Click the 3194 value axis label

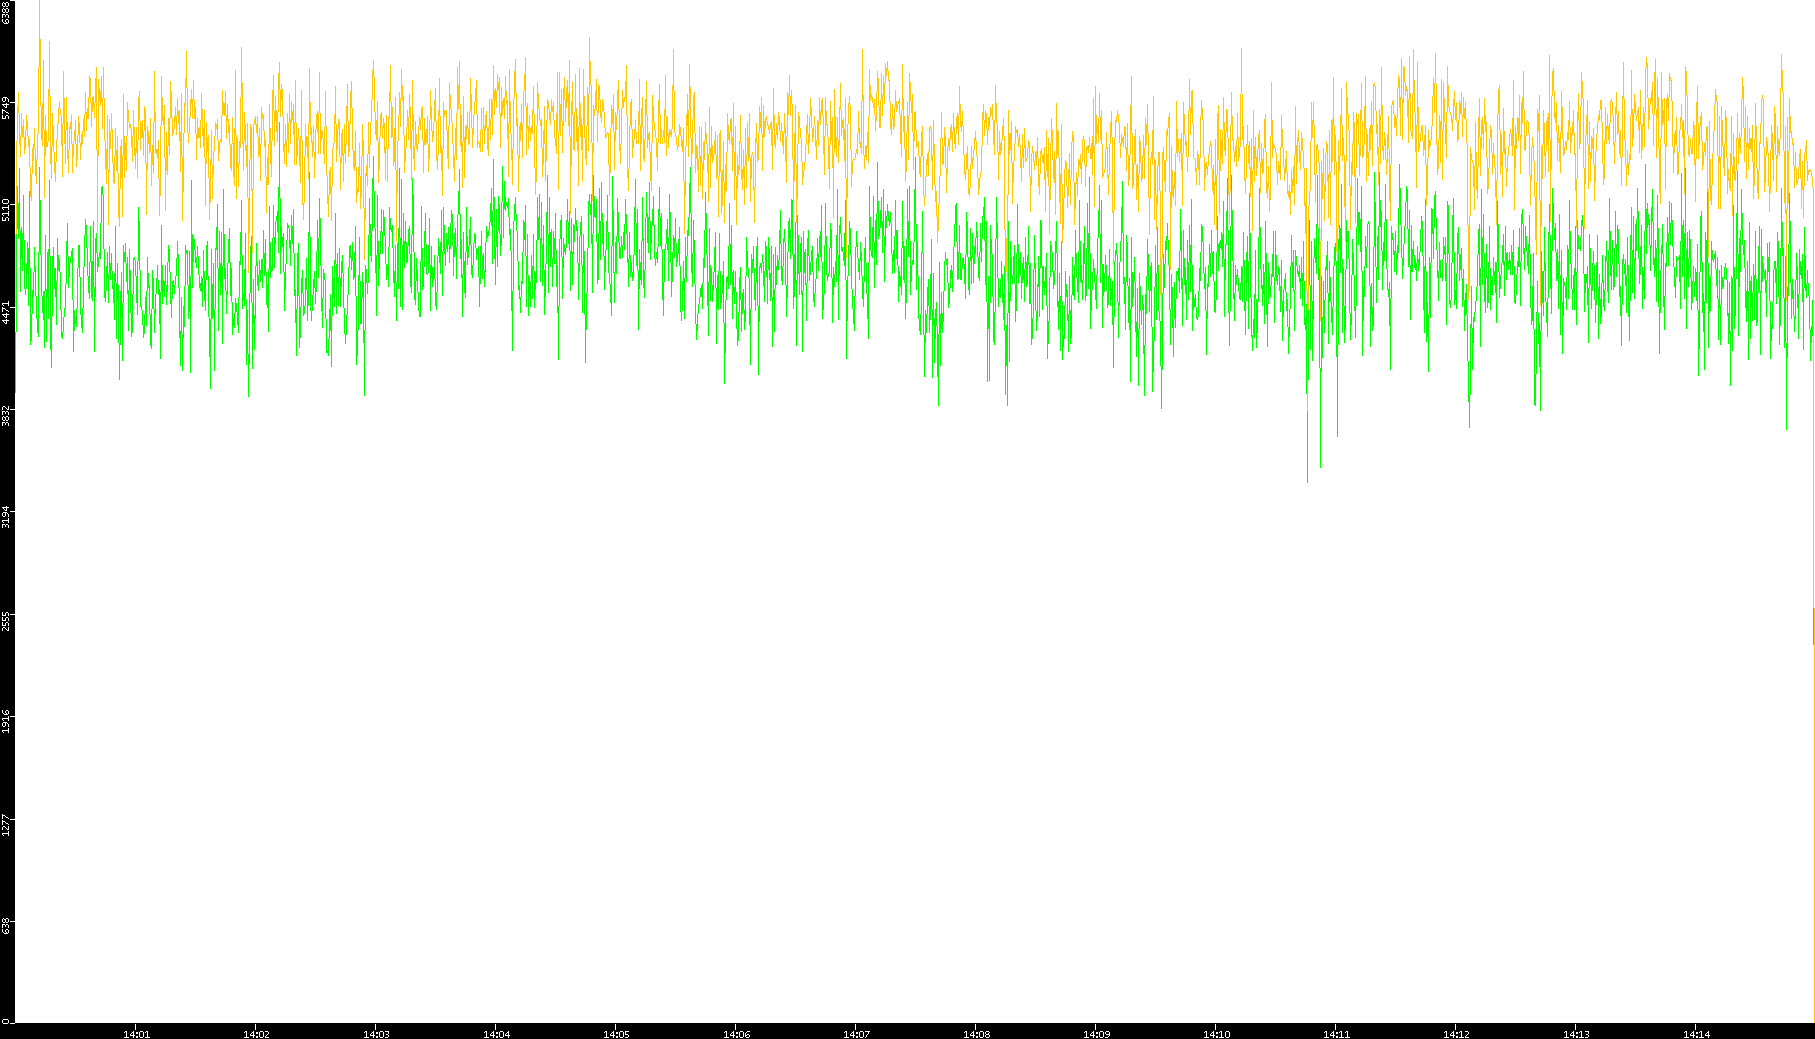coord(7,516)
